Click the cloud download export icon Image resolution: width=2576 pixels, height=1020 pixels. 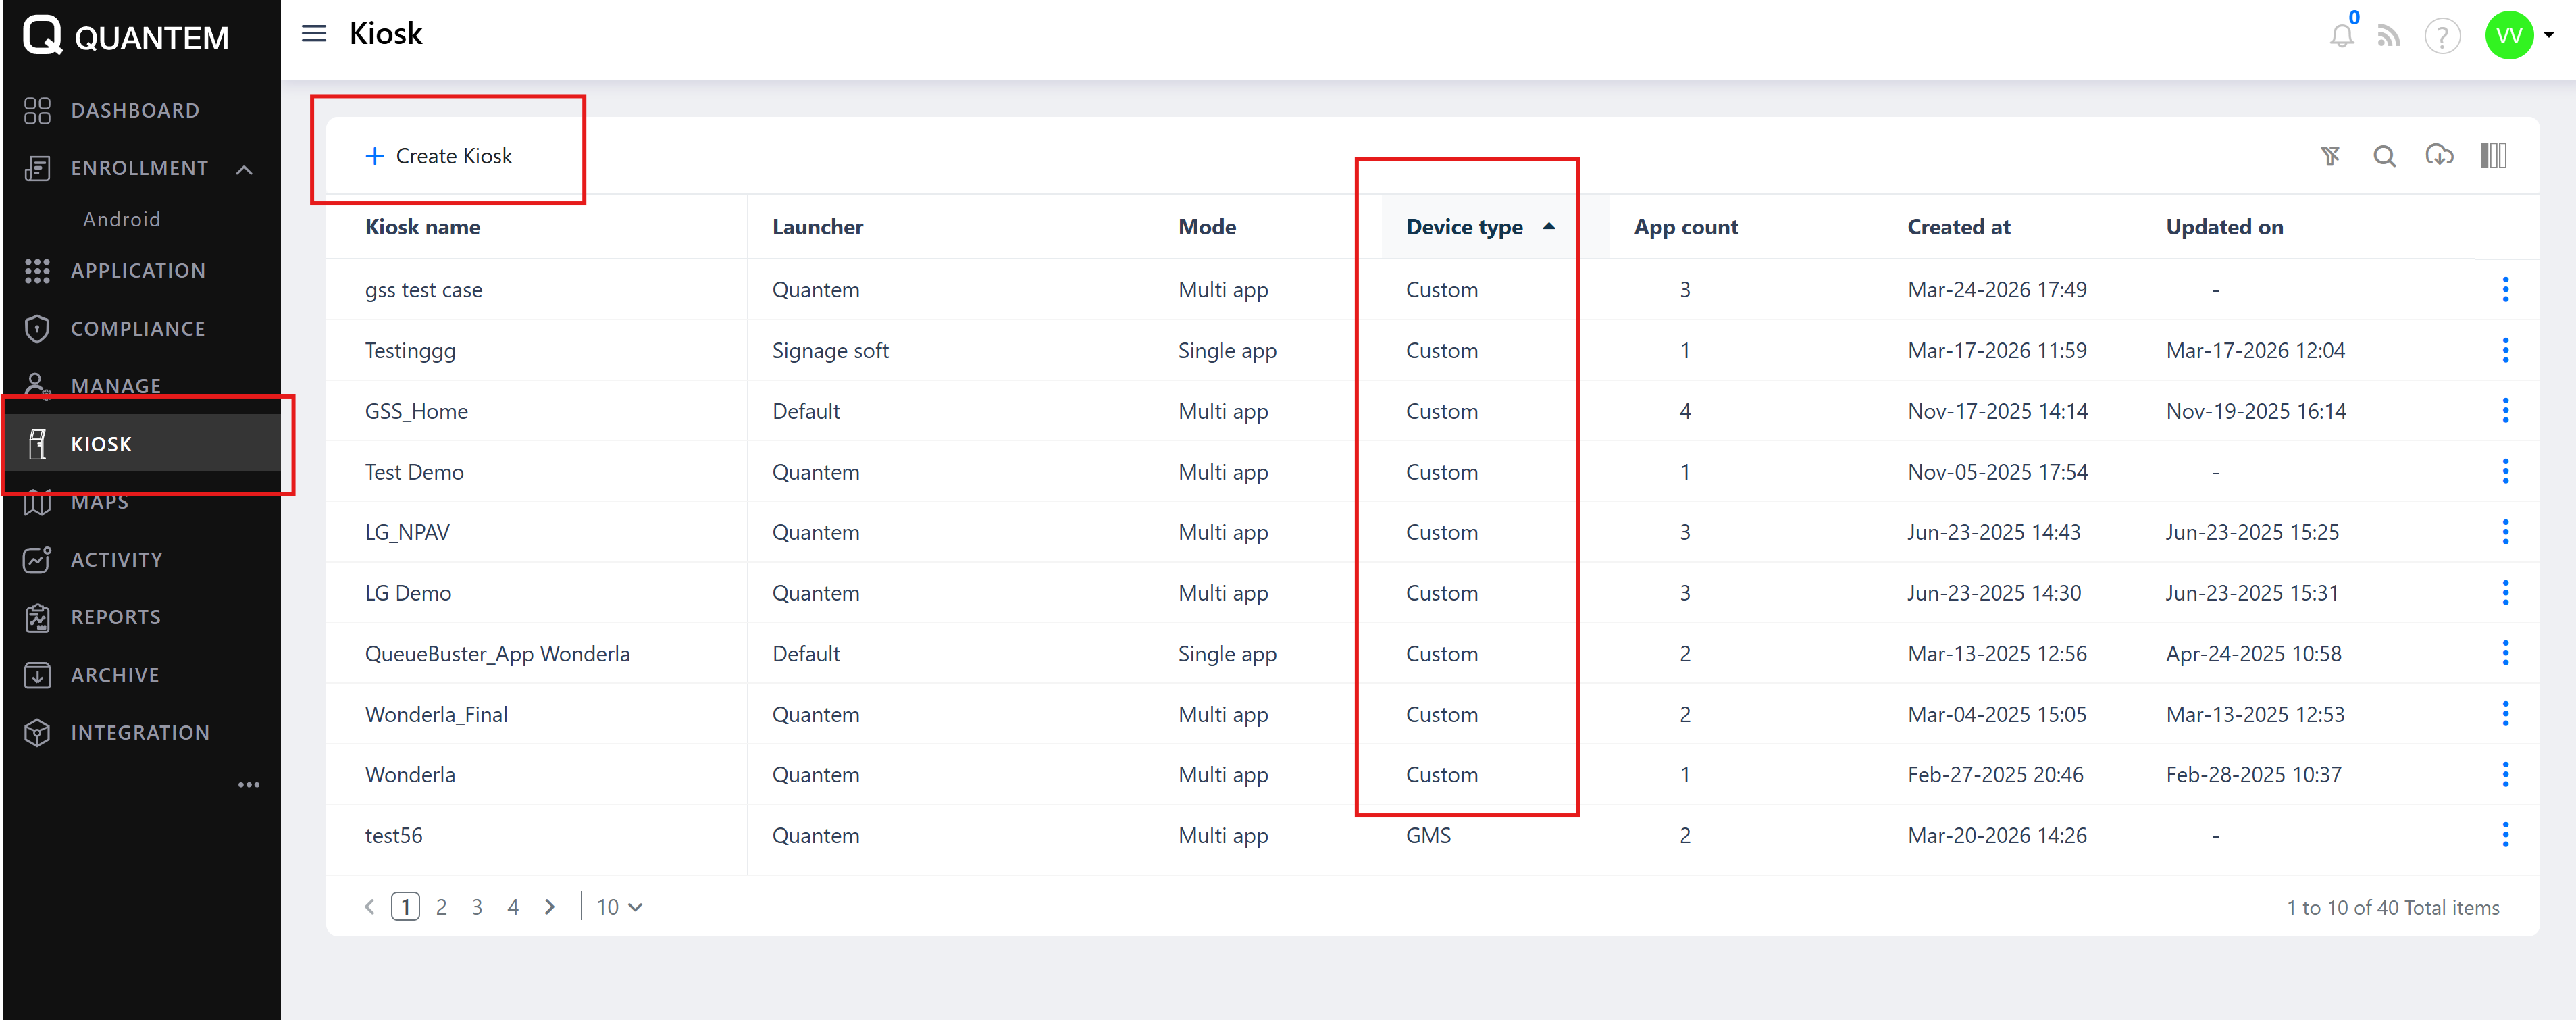coord(2439,156)
